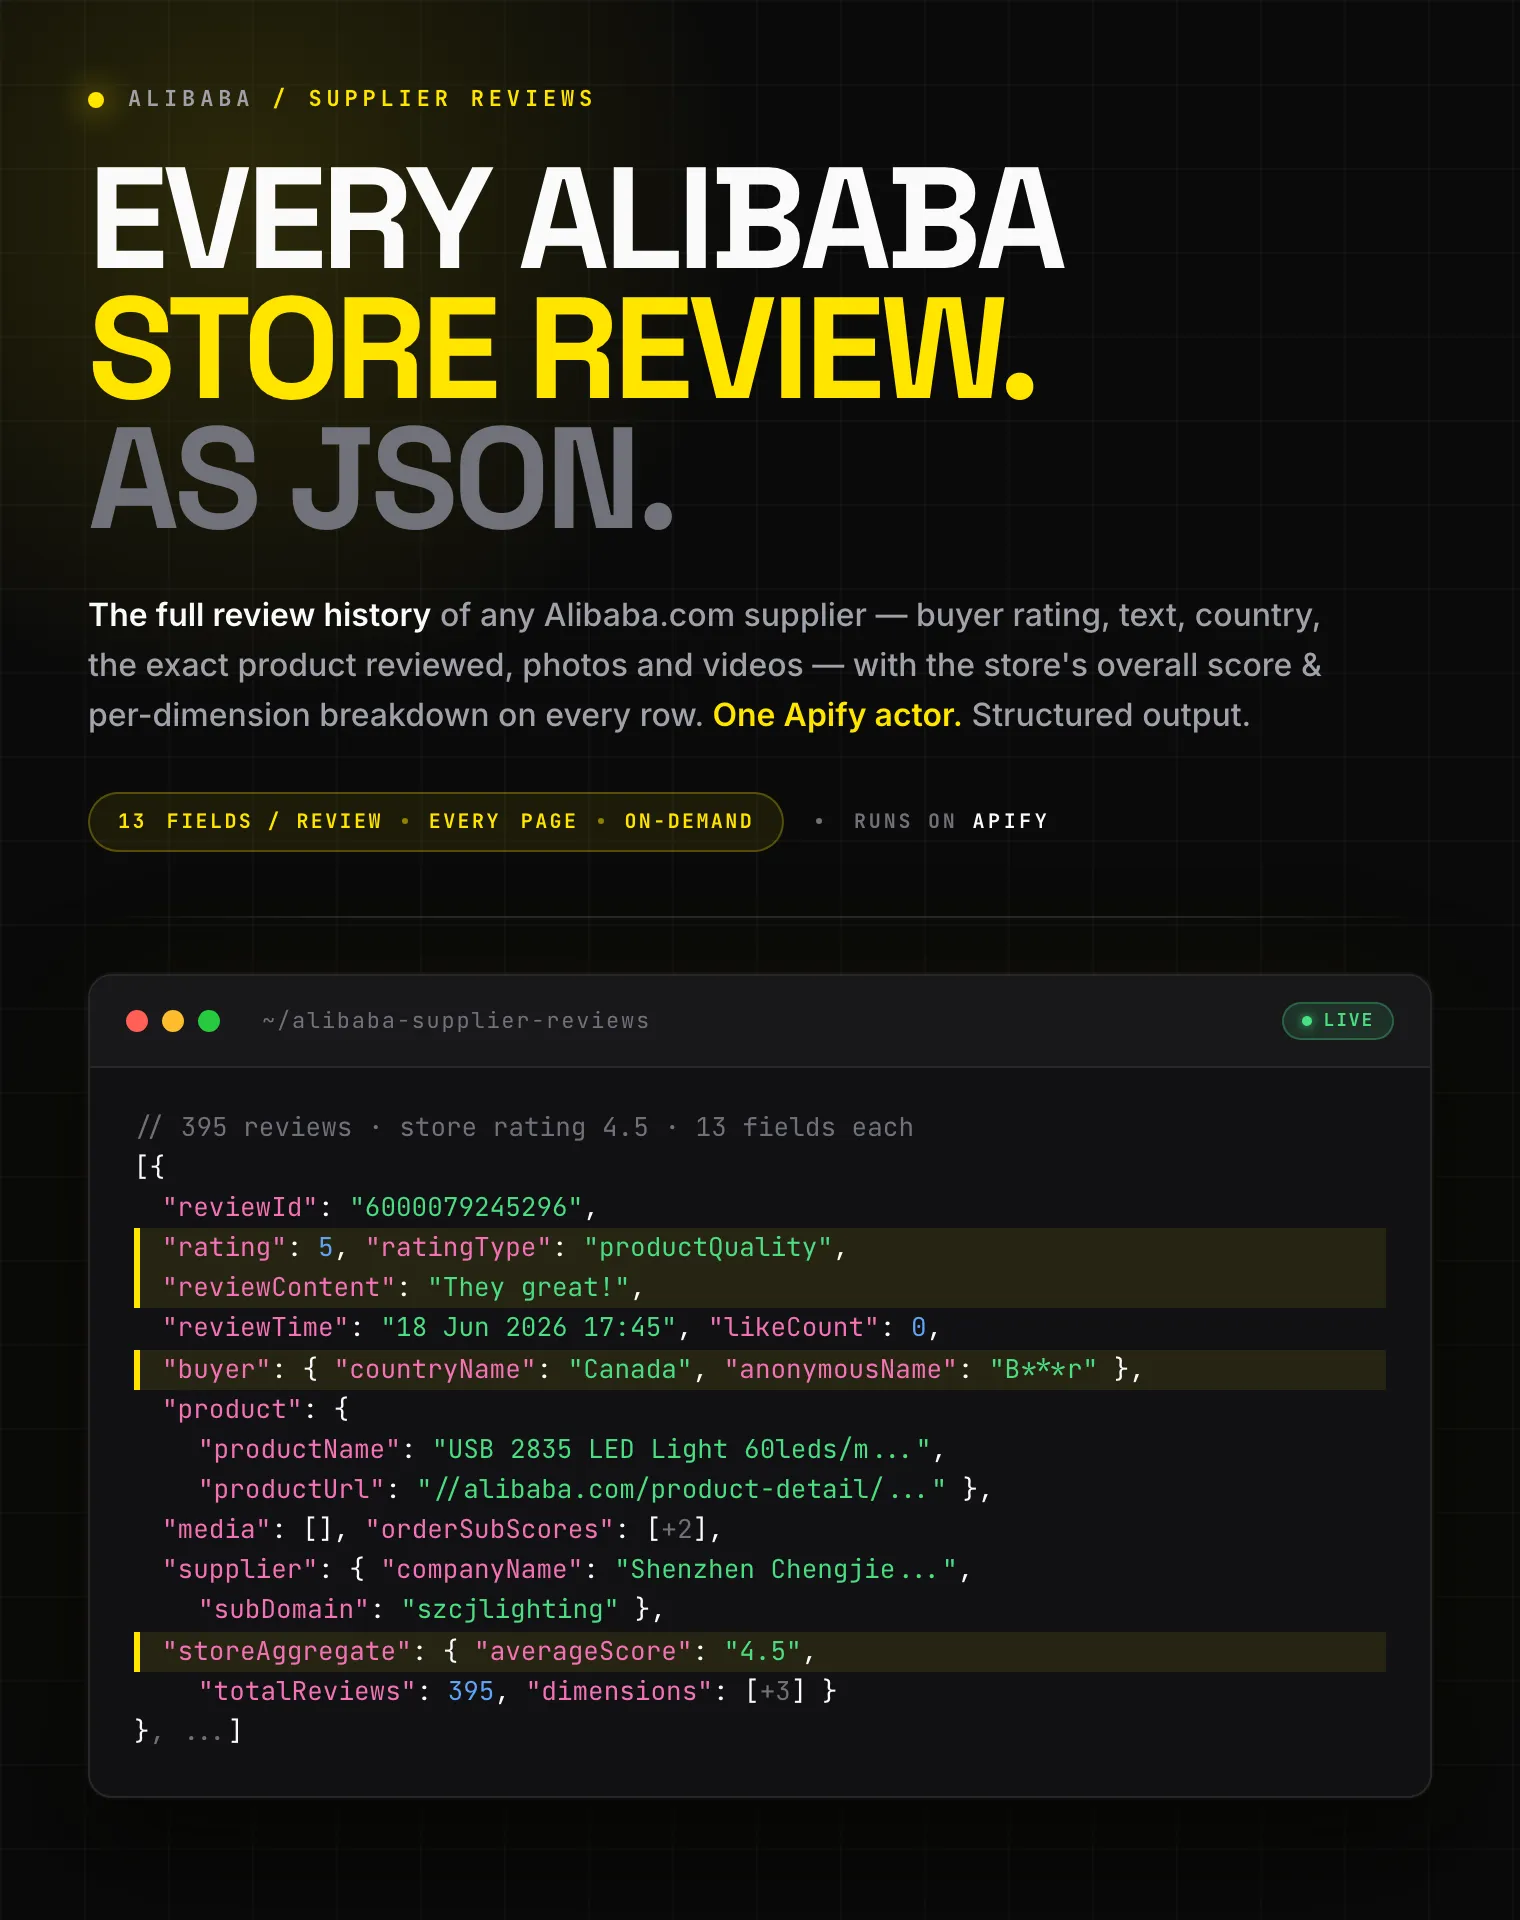Viewport: 1520px width, 1920px height.
Task: Click the 'SUPPLIER REVIEWS' breadcrumb text
Action: click(x=451, y=99)
